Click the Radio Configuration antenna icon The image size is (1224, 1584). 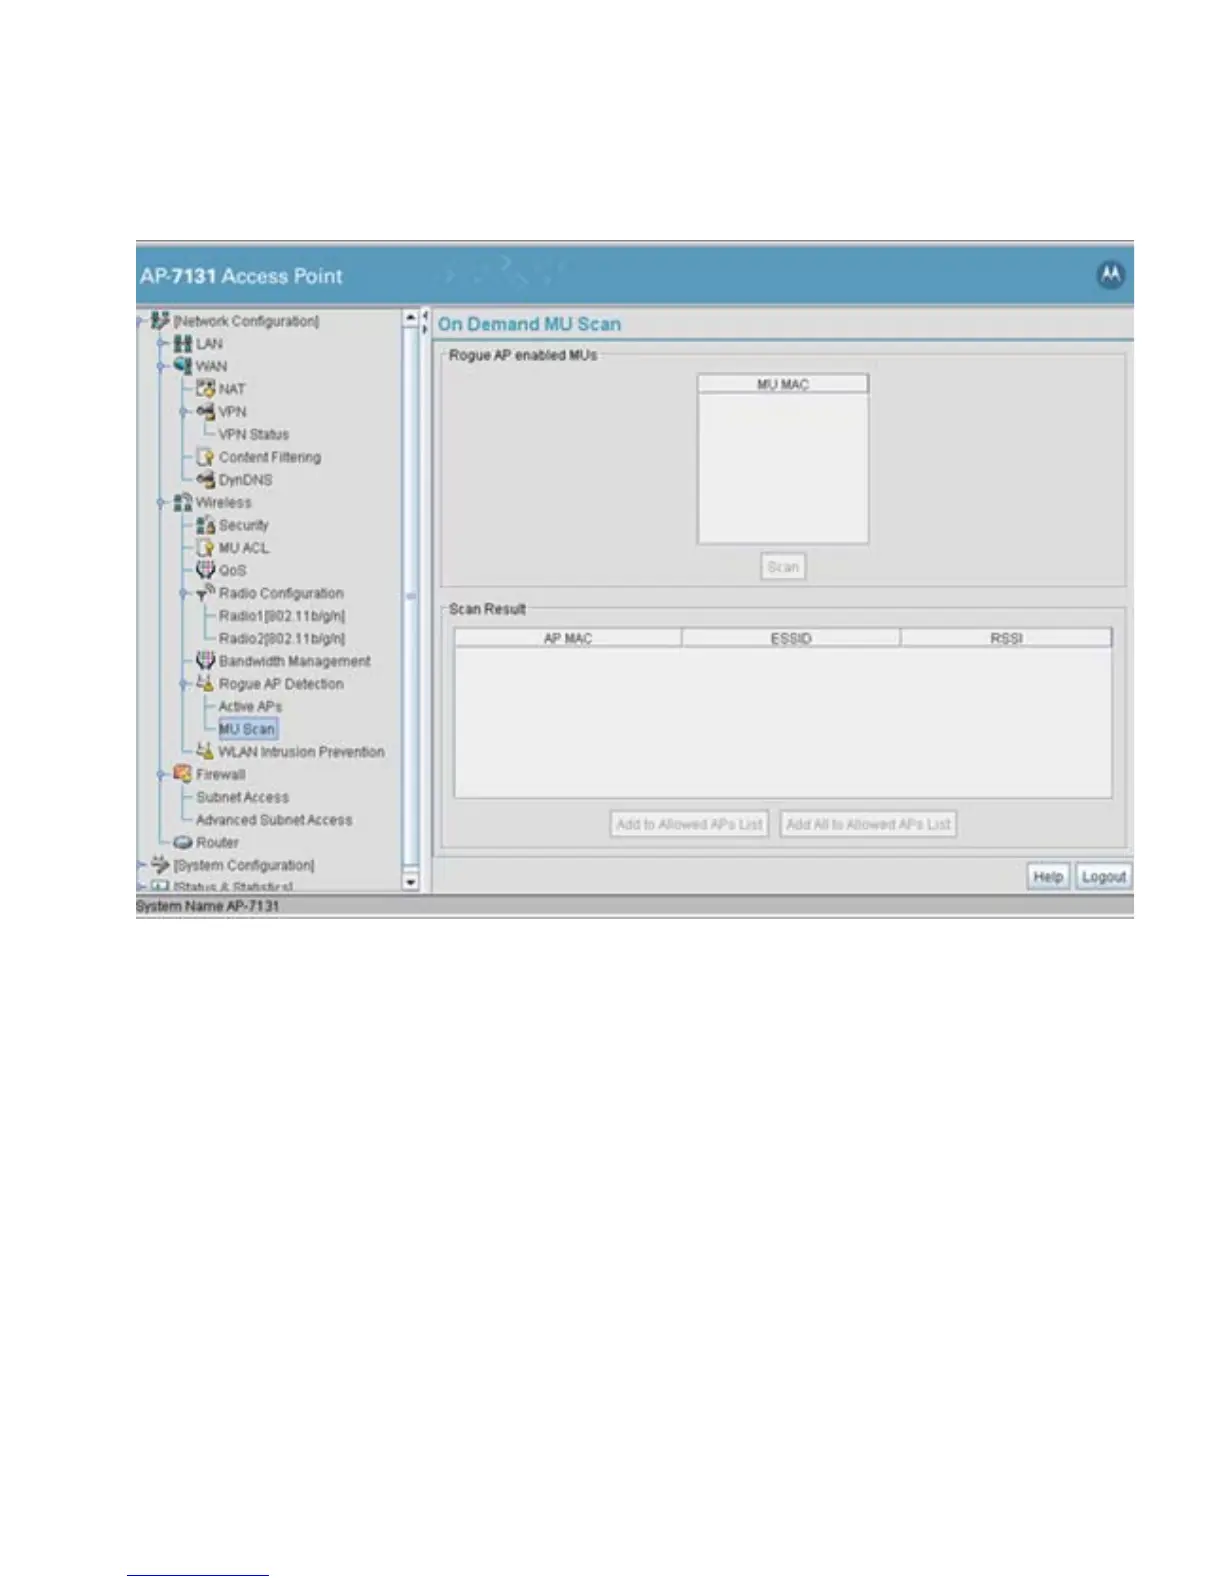coord(206,593)
